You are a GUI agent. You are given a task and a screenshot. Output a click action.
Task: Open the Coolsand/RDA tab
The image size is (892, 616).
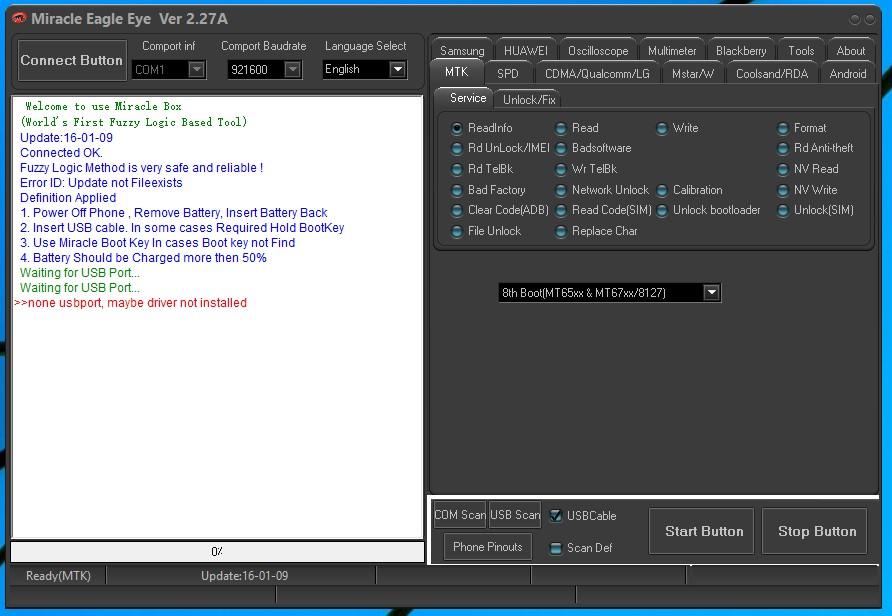click(x=771, y=73)
